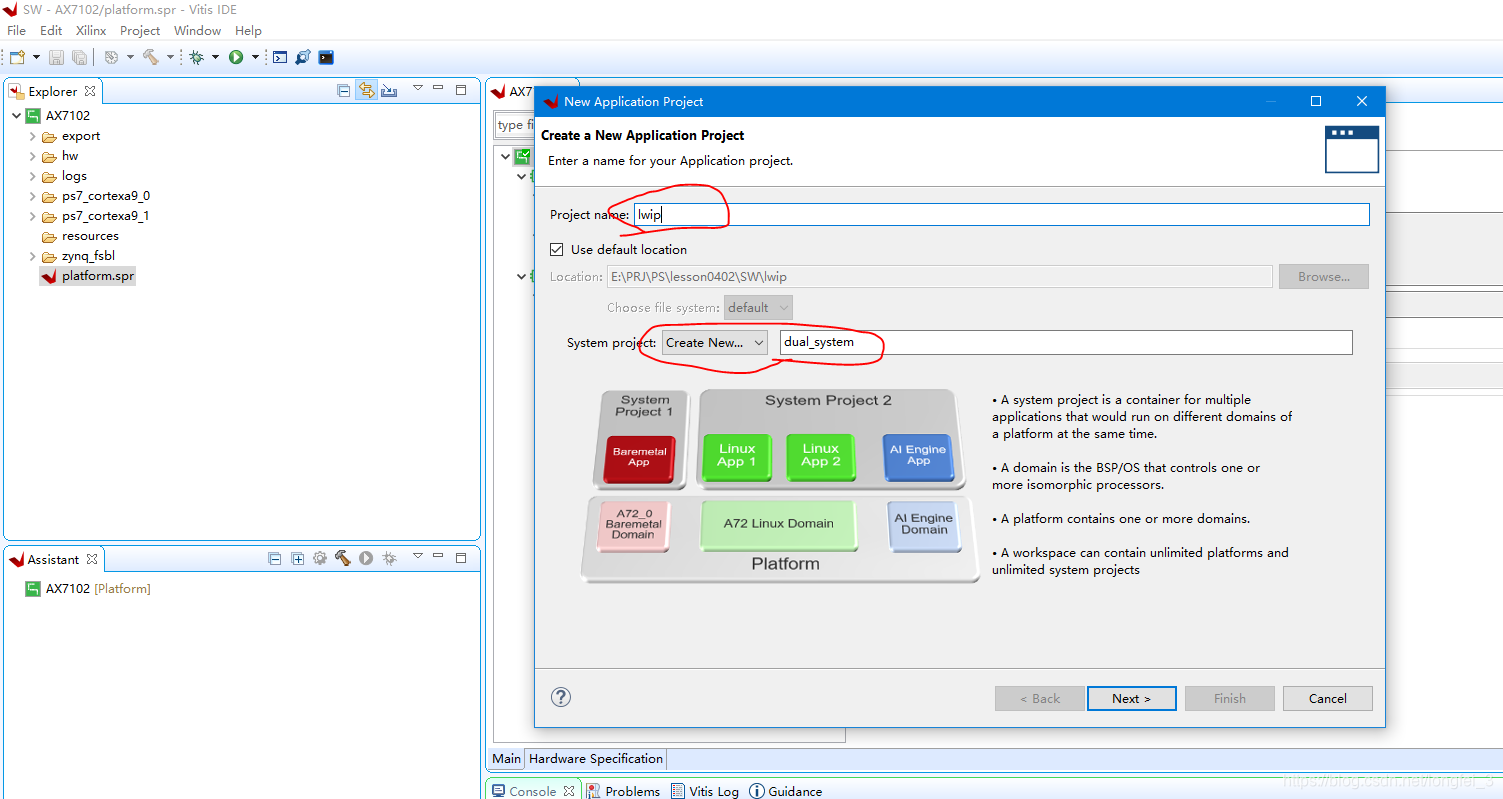This screenshot has width=1503, height=799.
Task: Maximize the Explorer panel
Action: click(x=461, y=89)
